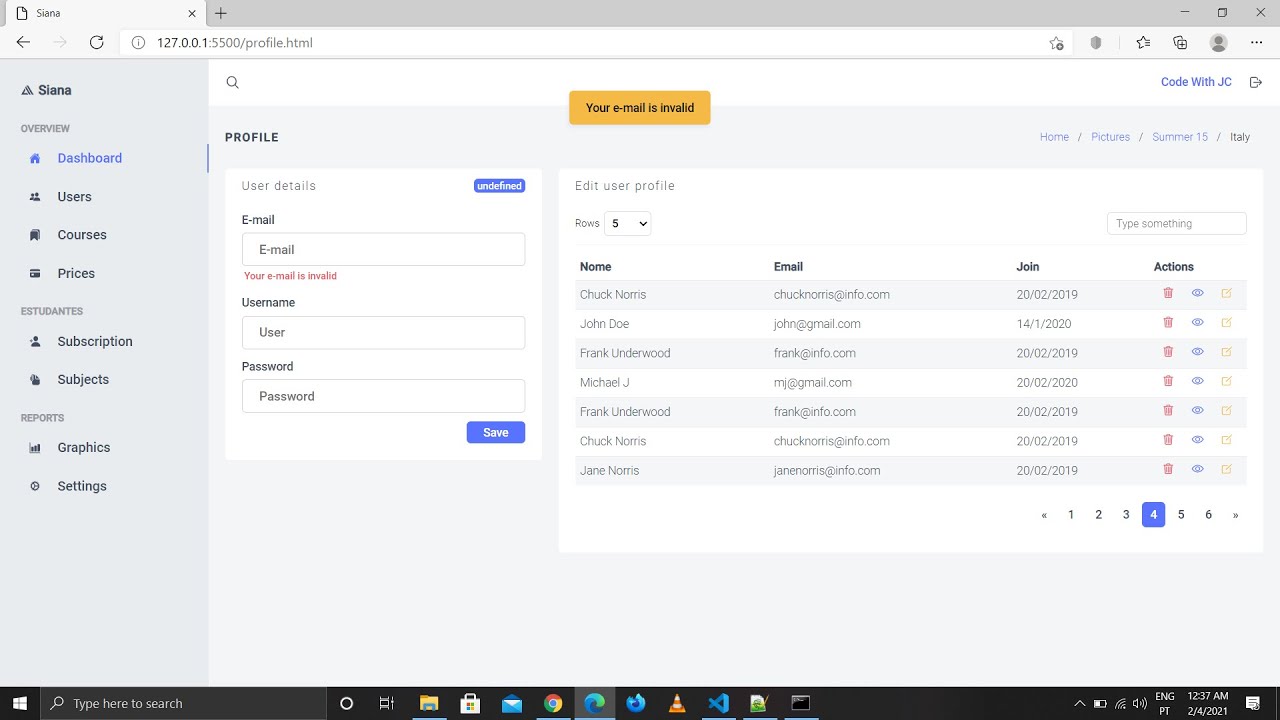The image size is (1280, 720).
Task: Go back with browser back arrow
Action: [x=23, y=42]
